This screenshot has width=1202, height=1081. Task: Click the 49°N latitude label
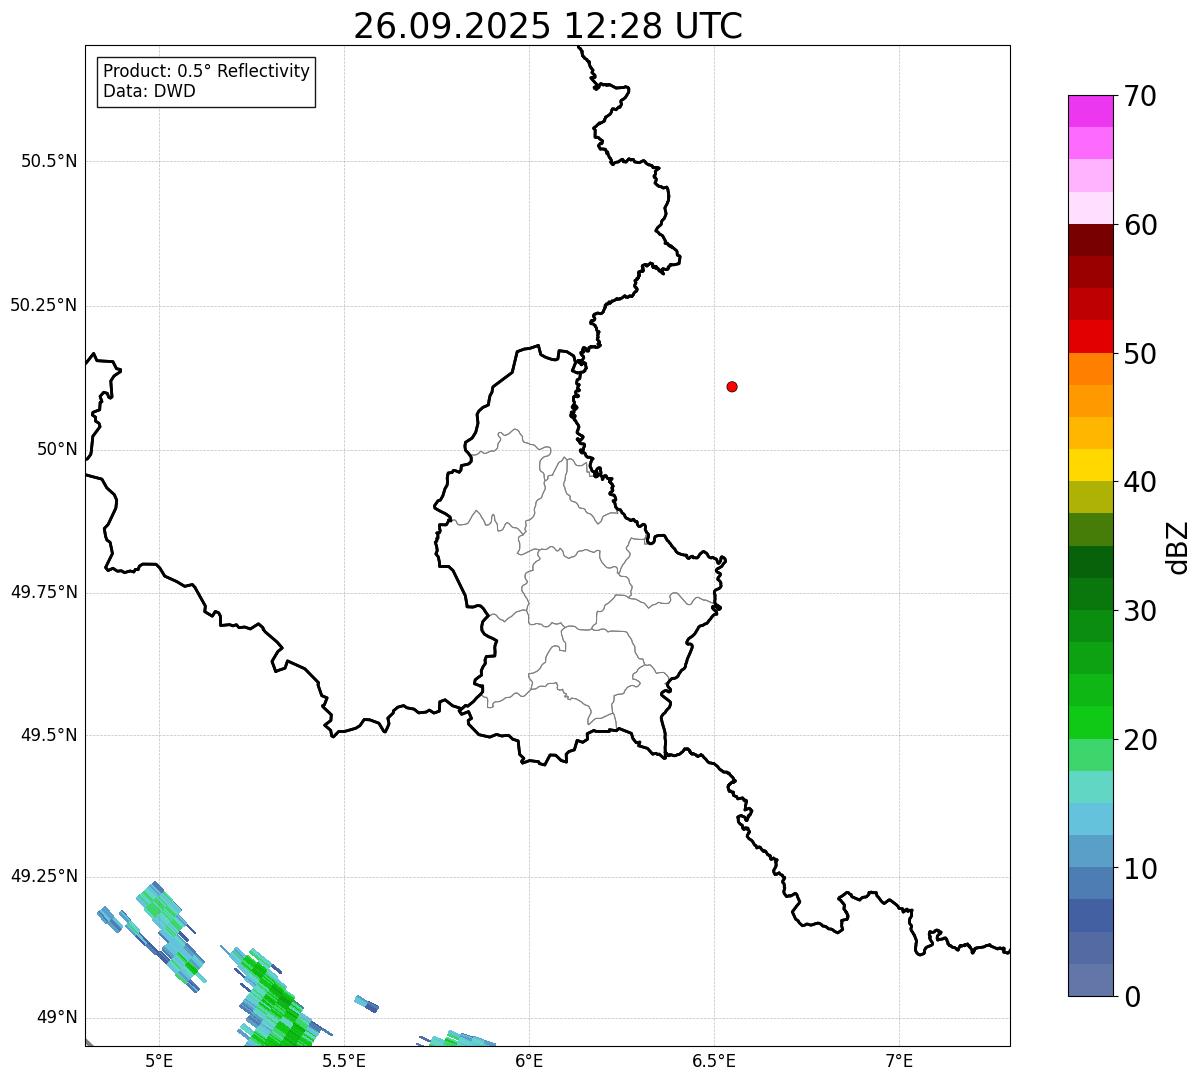57,1018
